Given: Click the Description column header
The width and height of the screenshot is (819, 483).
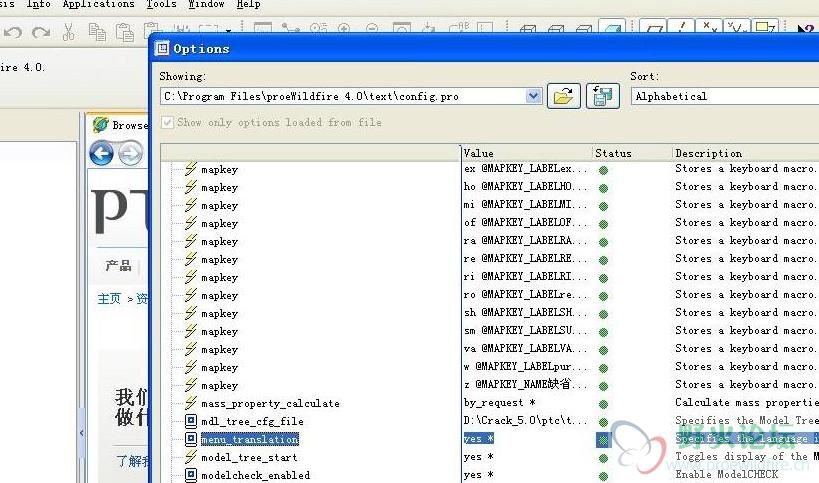Looking at the screenshot, I should (745, 153).
